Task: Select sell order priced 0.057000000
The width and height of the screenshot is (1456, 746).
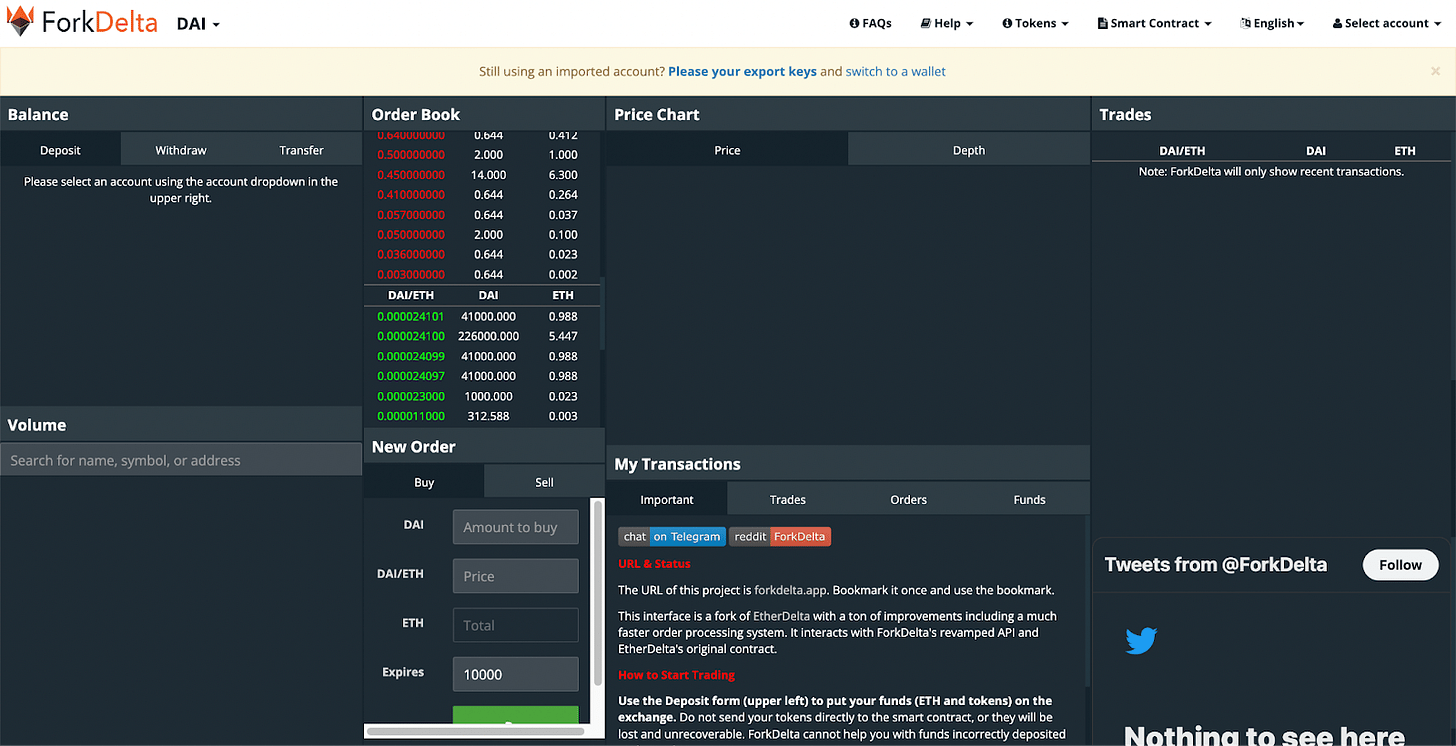Action: point(482,215)
